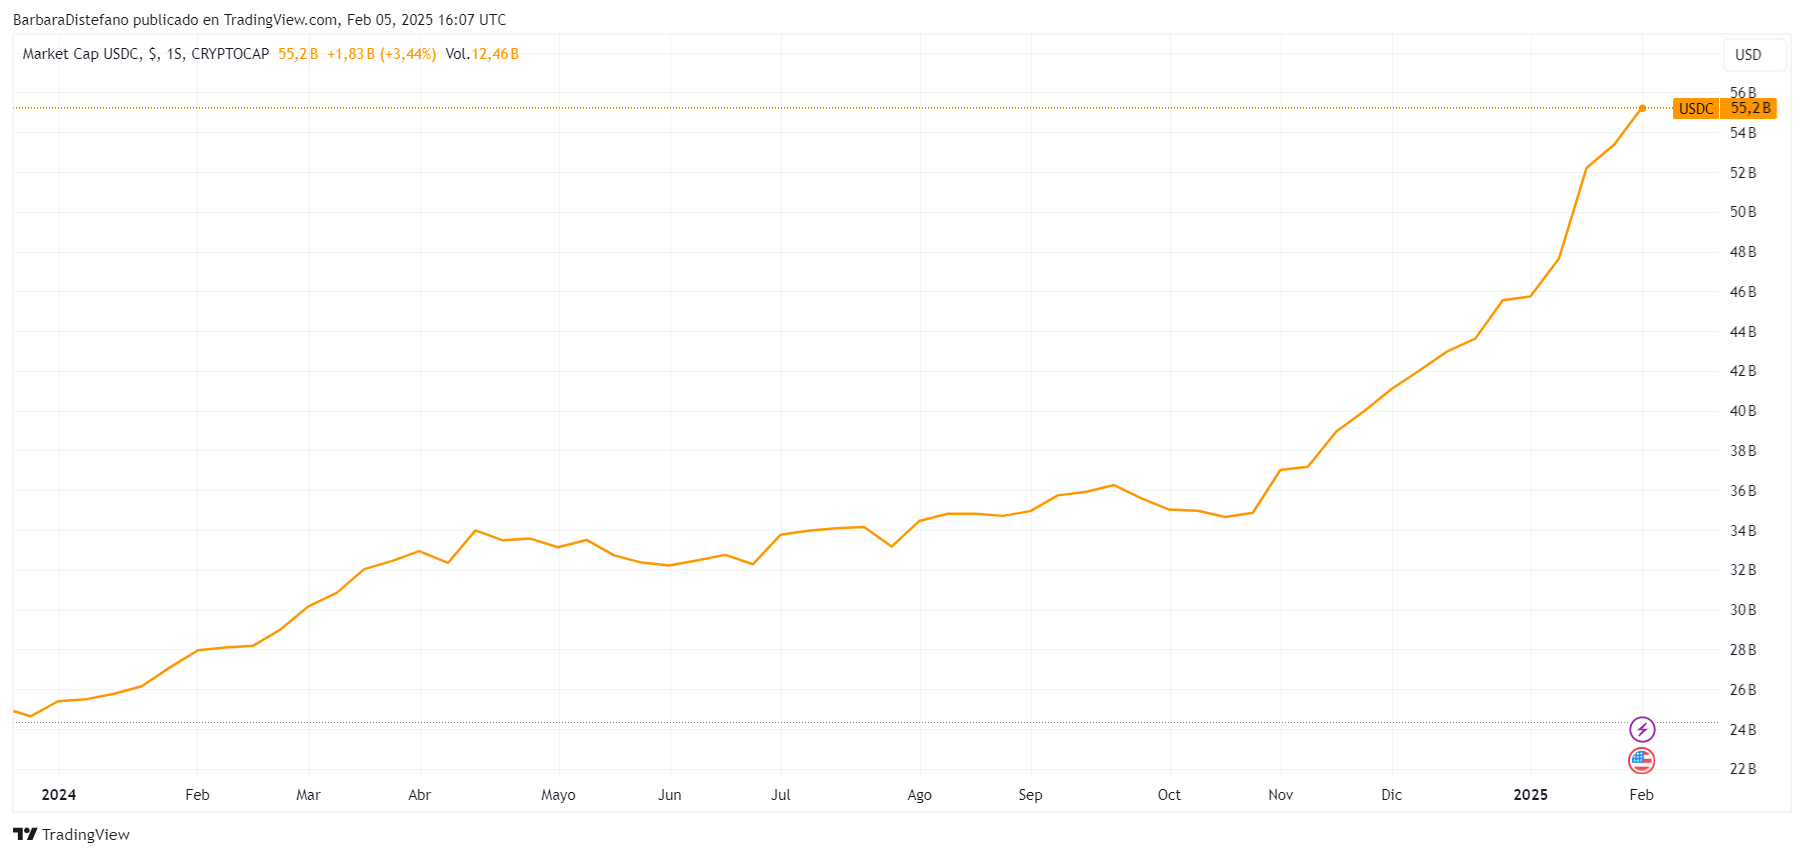Select the Nov label on time axis
The width and height of the screenshot is (1804, 856).
(x=1280, y=795)
